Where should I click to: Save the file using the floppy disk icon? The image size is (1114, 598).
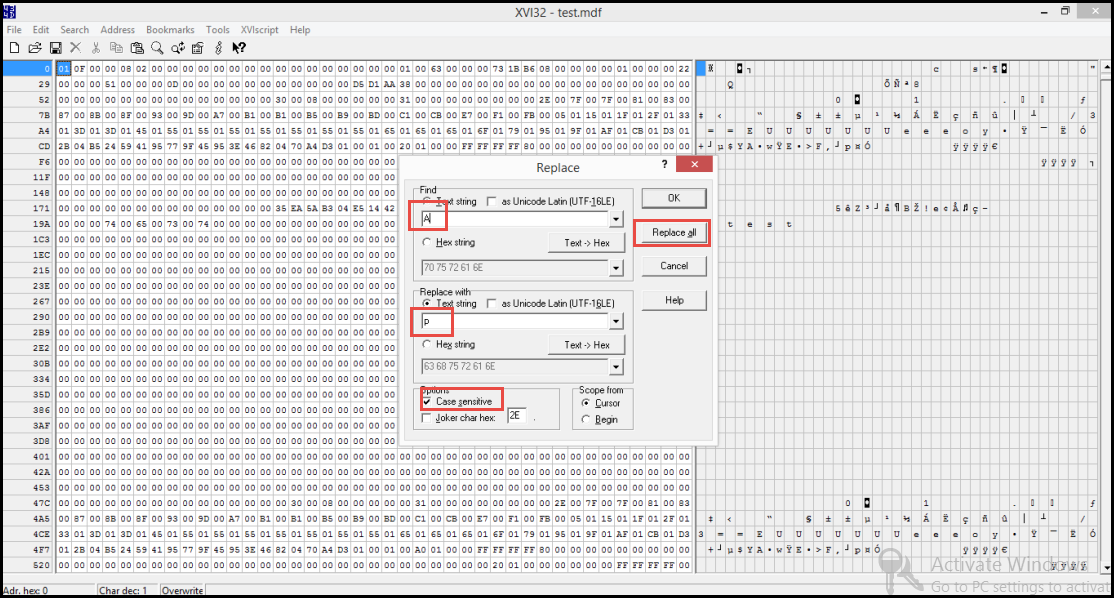click(x=55, y=47)
